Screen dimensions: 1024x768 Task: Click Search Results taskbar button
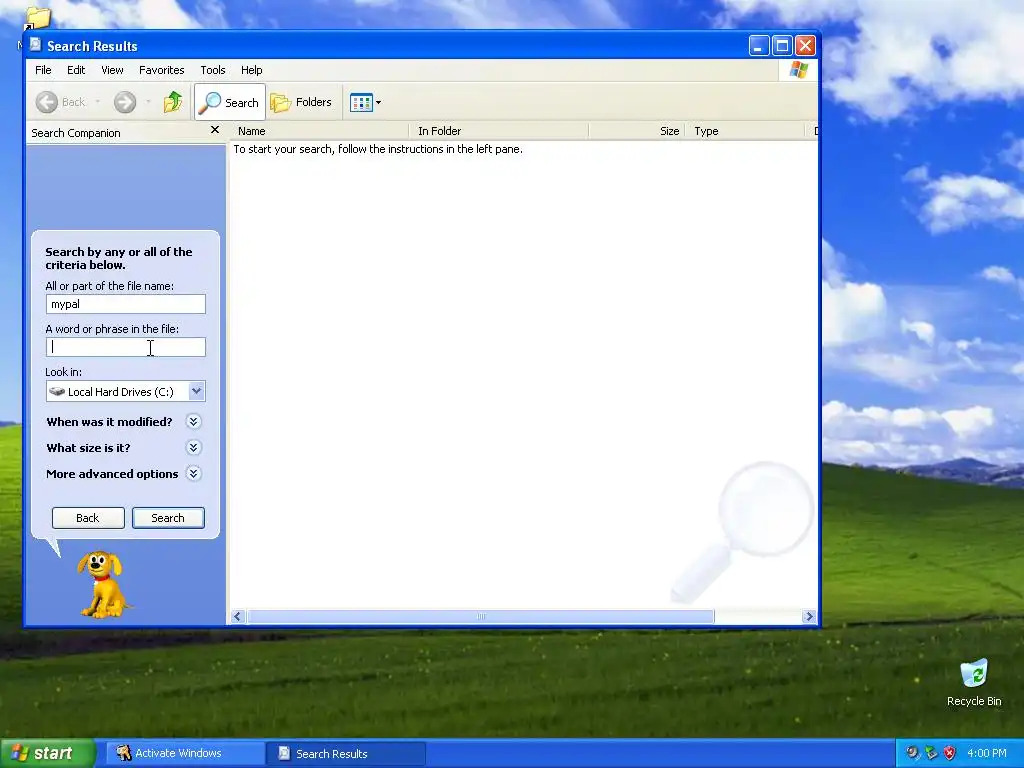coord(346,753)
